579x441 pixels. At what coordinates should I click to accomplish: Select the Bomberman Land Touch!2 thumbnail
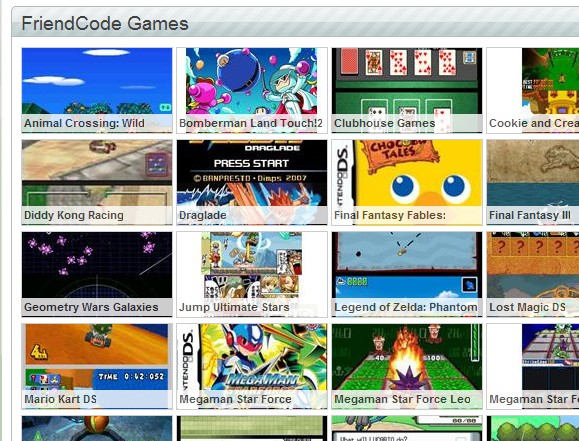(252, 90)
